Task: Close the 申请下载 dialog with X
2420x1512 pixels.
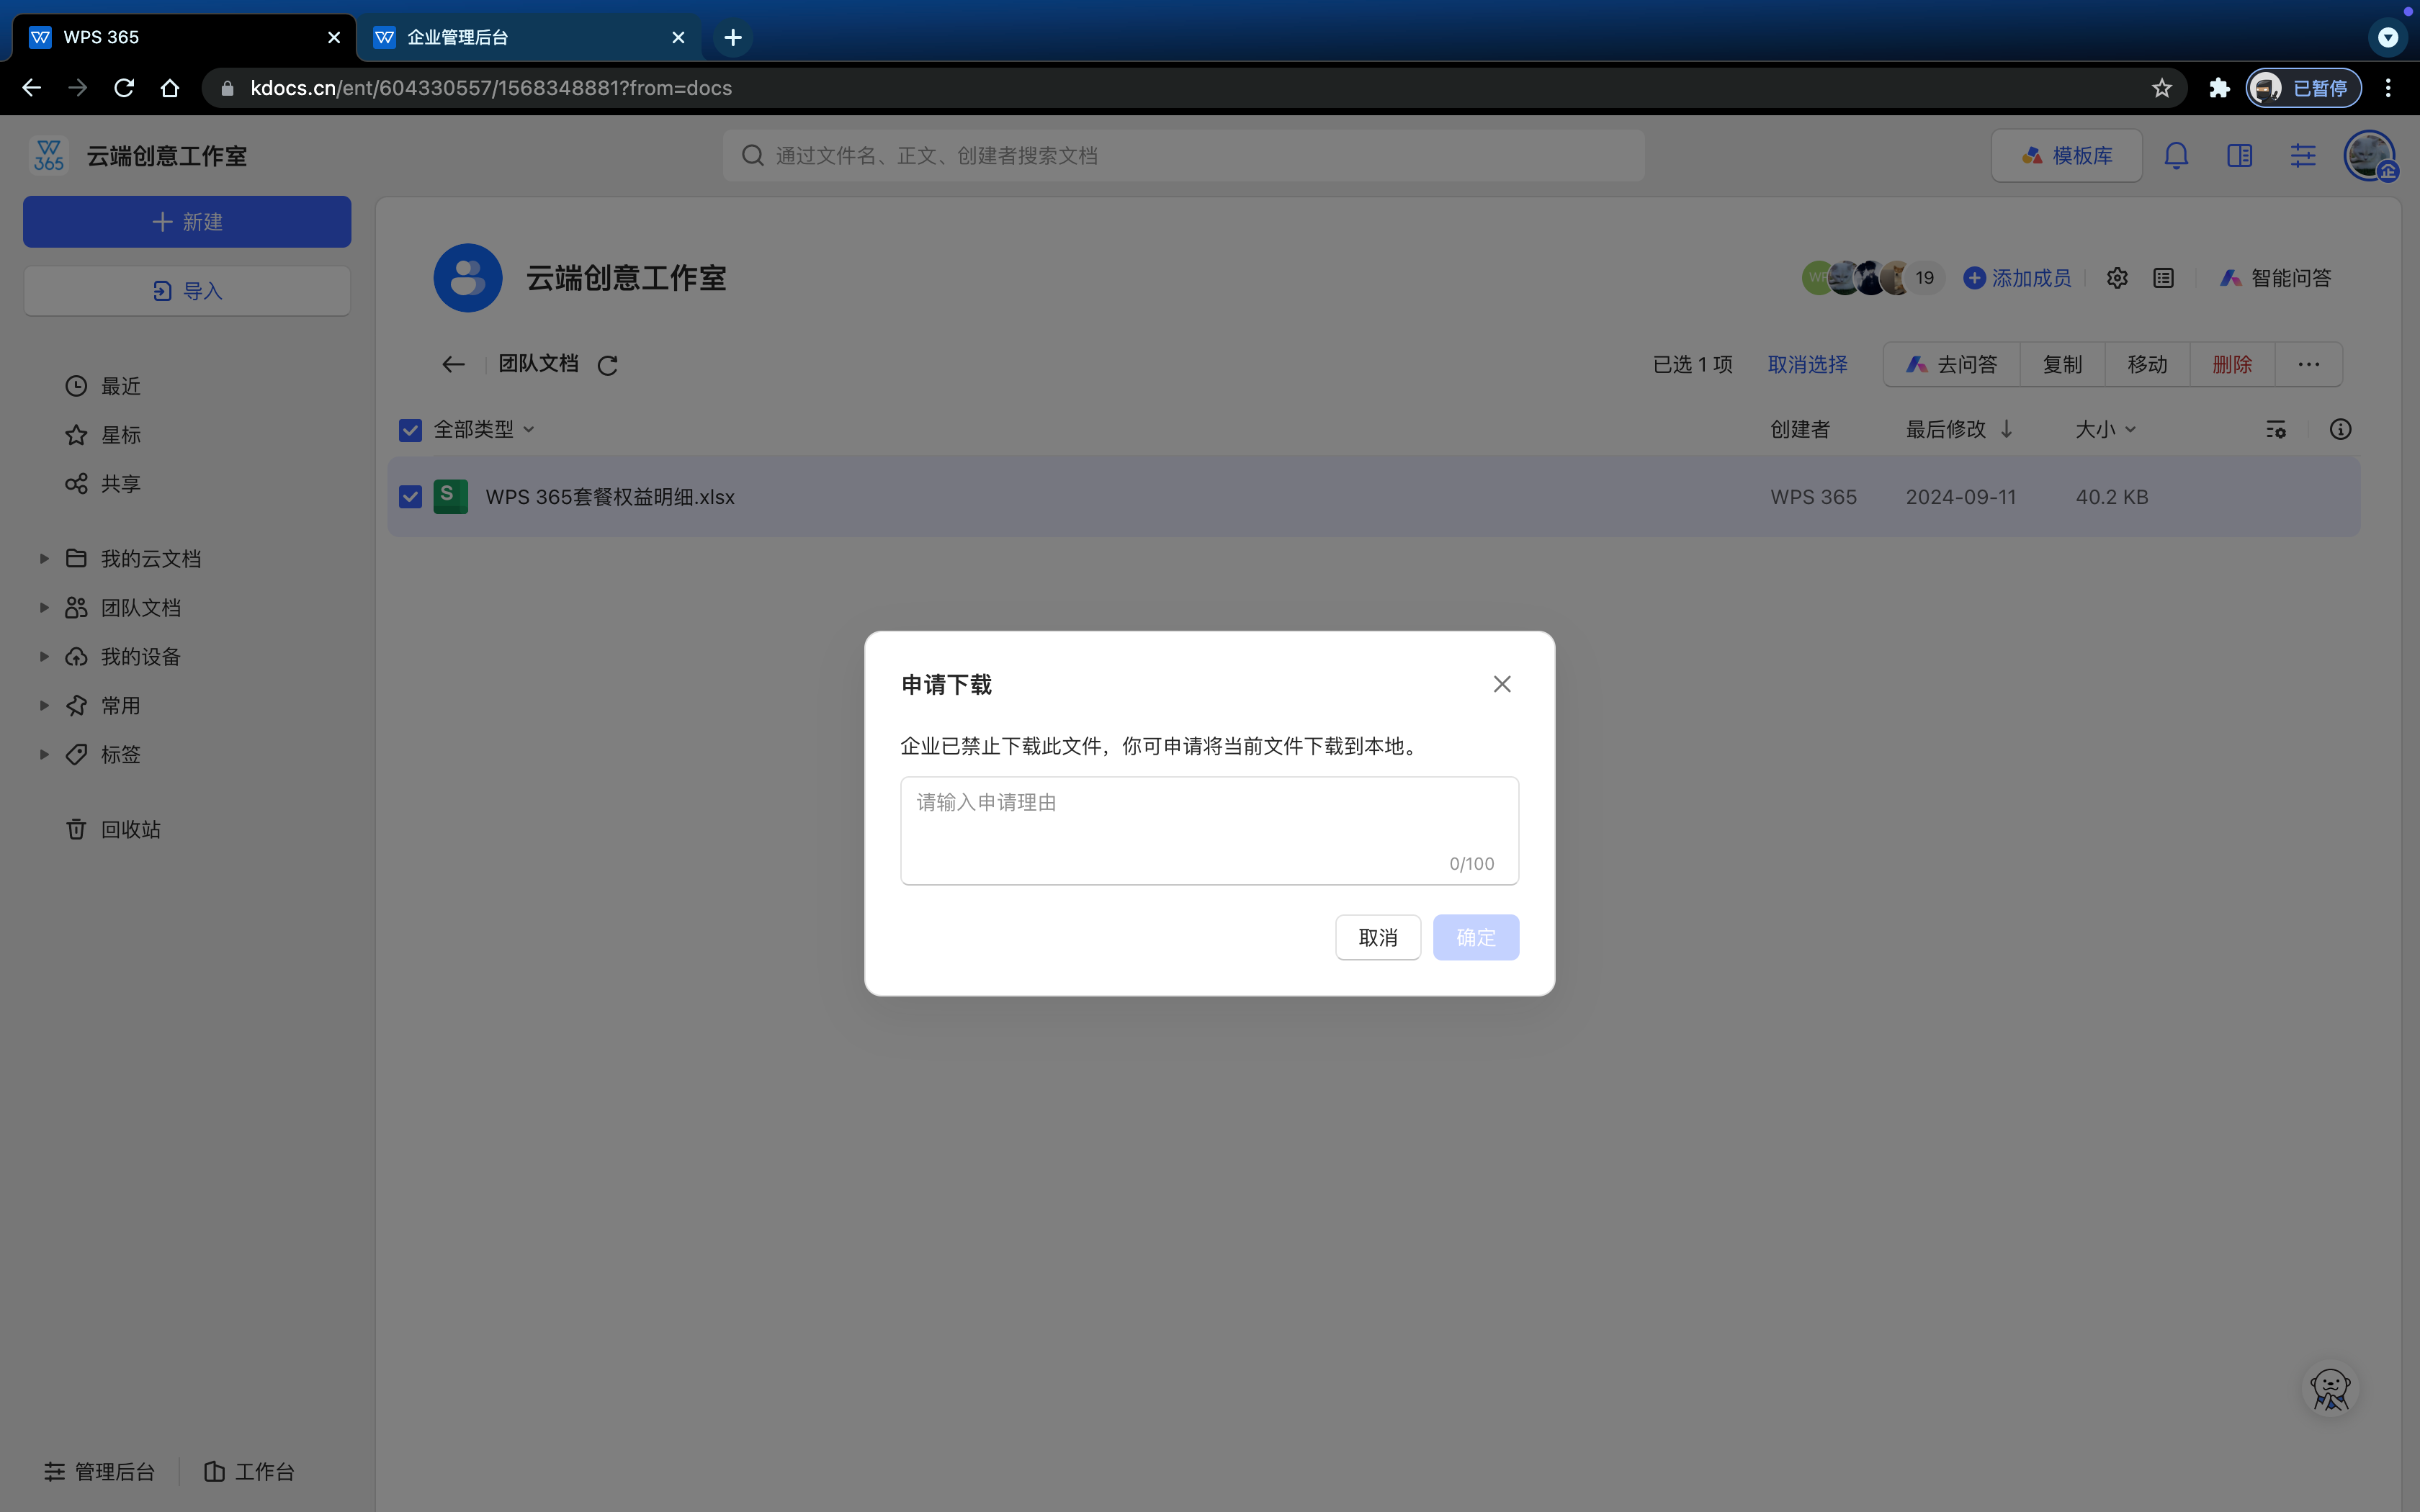Action: pos(1502,684)
